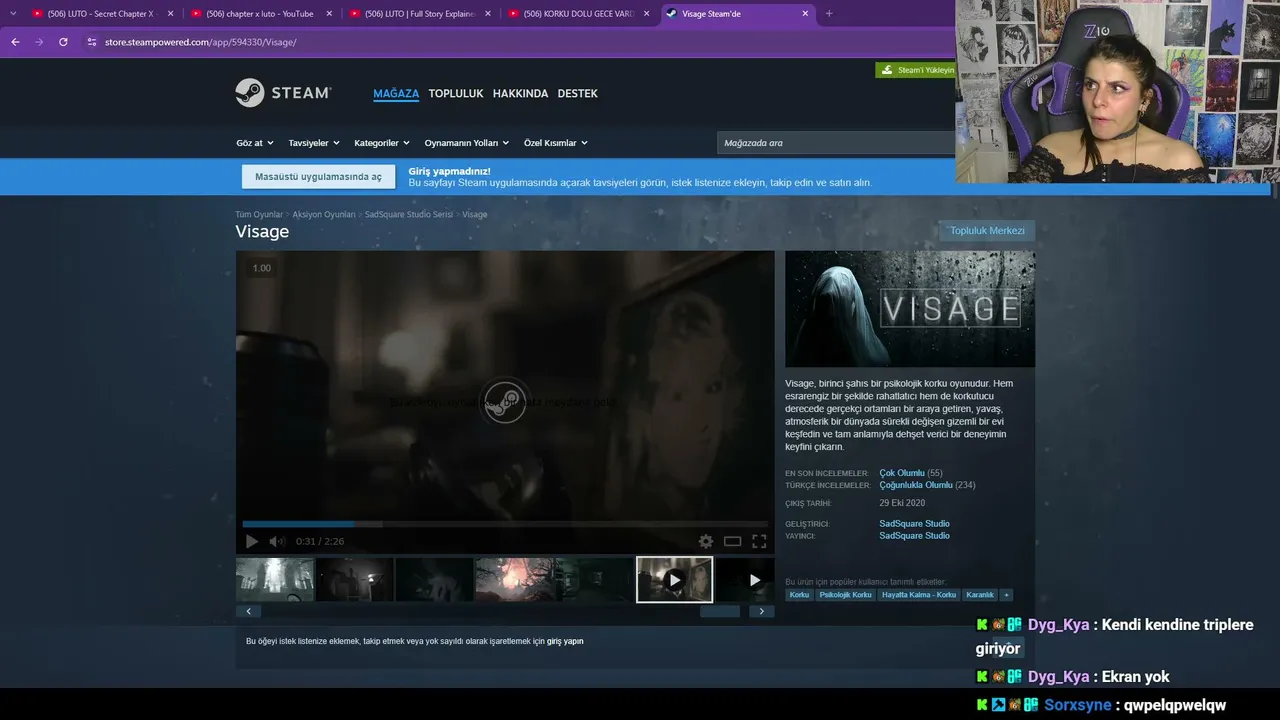Go back to the previous browser page
This screenshot has width=1280, height=720.
15,42
